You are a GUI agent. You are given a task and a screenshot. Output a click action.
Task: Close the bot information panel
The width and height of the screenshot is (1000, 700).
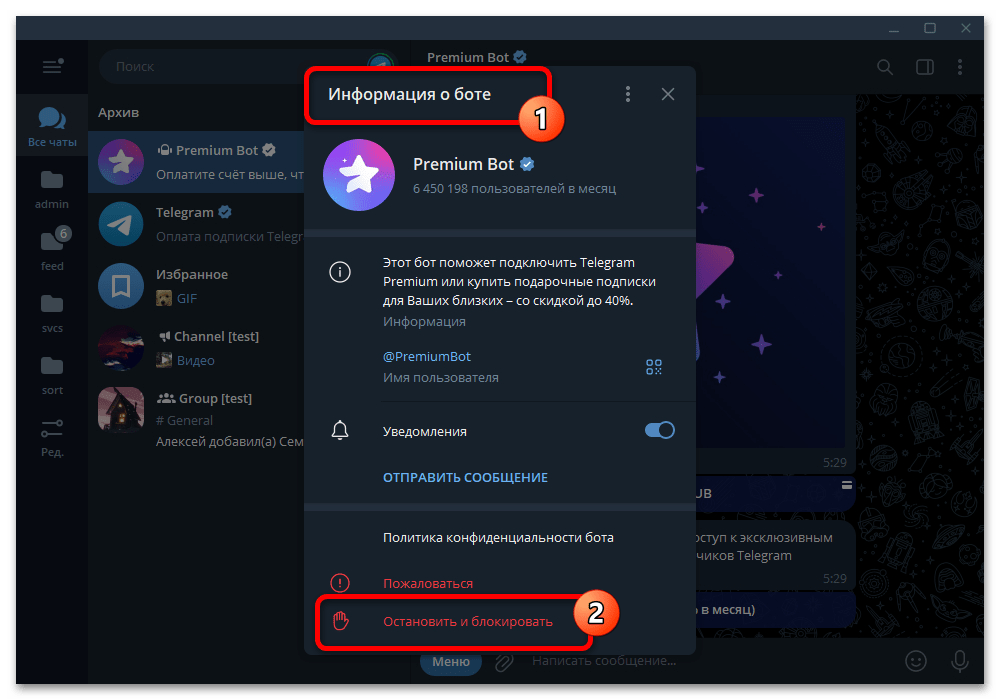668,94
